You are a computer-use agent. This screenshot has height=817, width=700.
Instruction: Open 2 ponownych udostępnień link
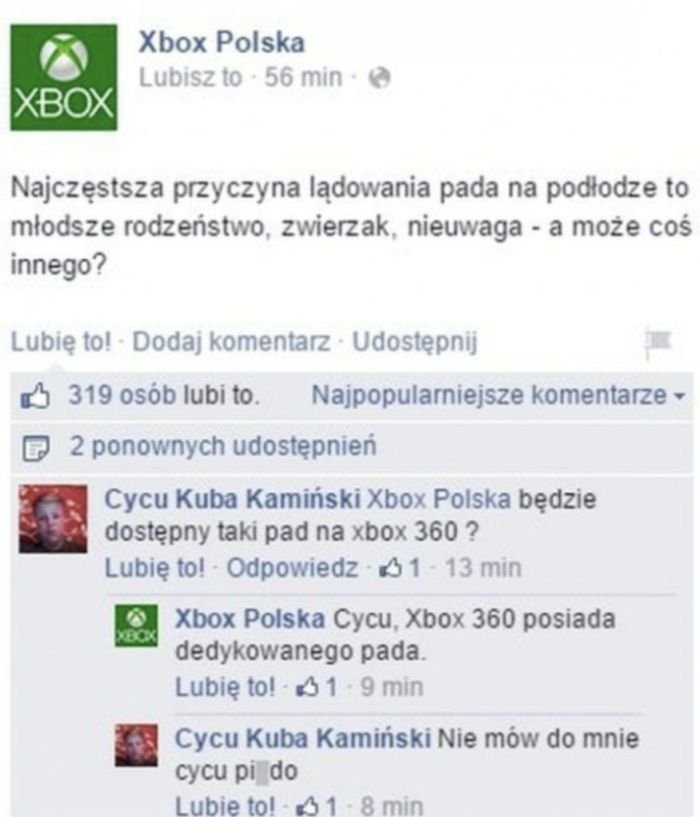click(223, 447)
